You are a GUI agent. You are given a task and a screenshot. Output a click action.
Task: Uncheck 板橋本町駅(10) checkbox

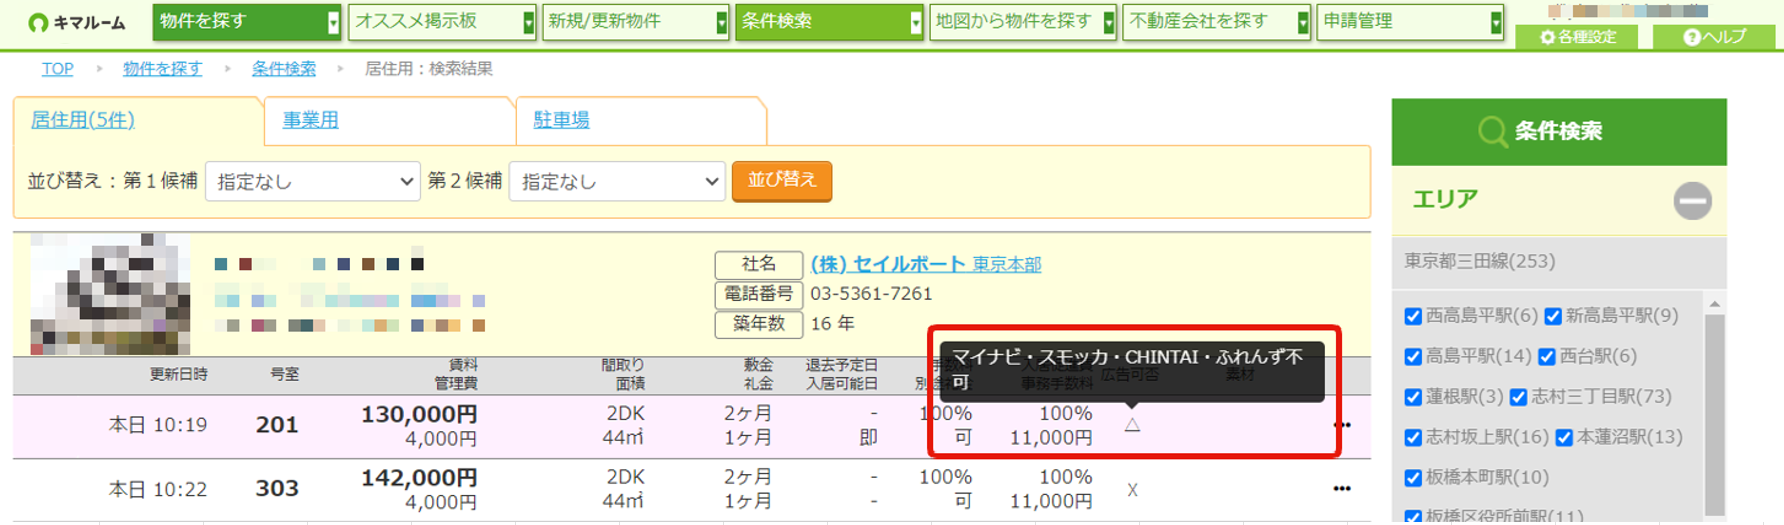point(1413,478)
